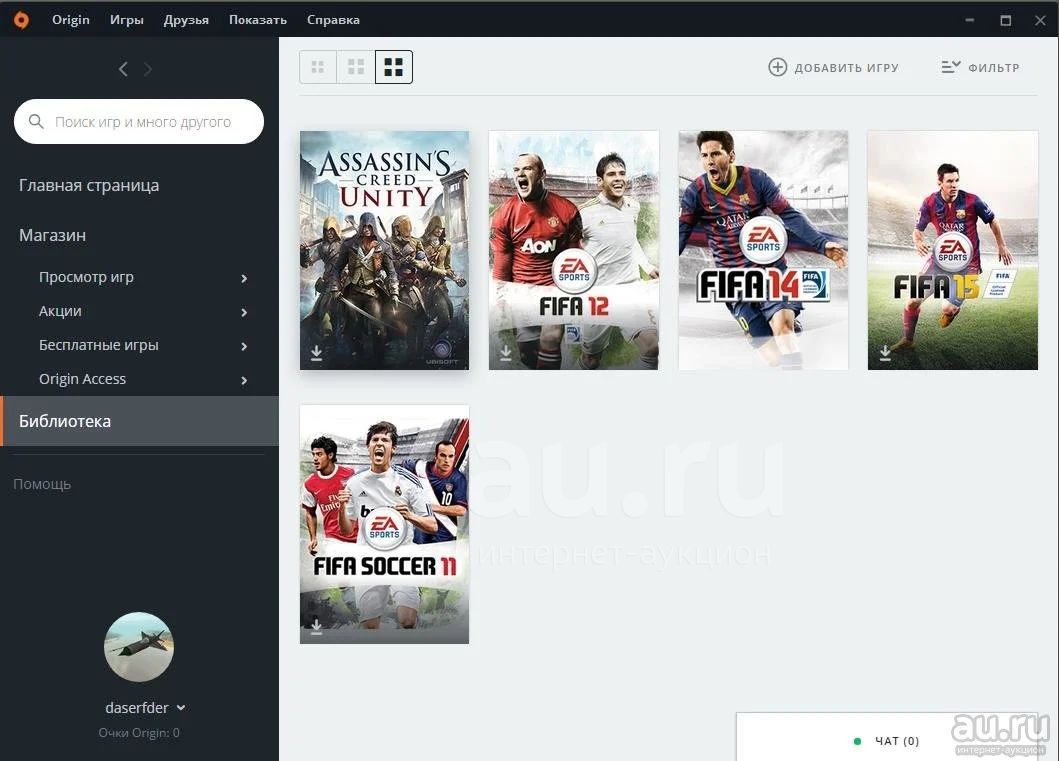The image size is (1059, 761).
Task: Go back with the left arrow
Action: pos(123,69)
